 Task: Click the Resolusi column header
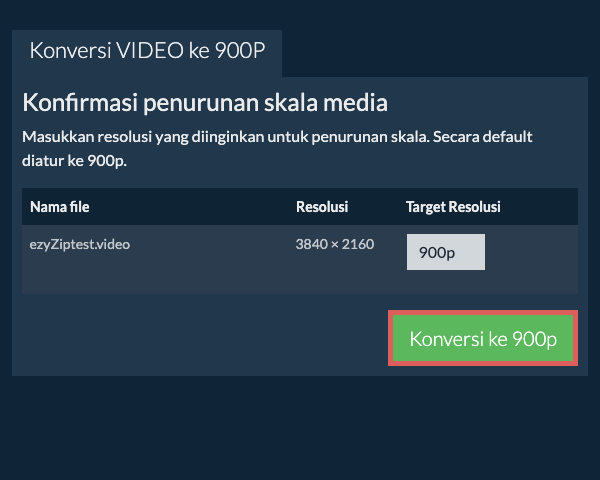pyautogui.click(x=322, y=207)
